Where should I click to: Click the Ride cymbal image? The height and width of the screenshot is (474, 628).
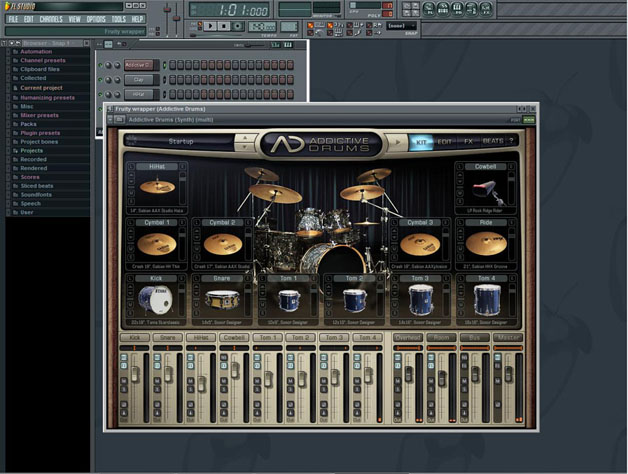486,243
